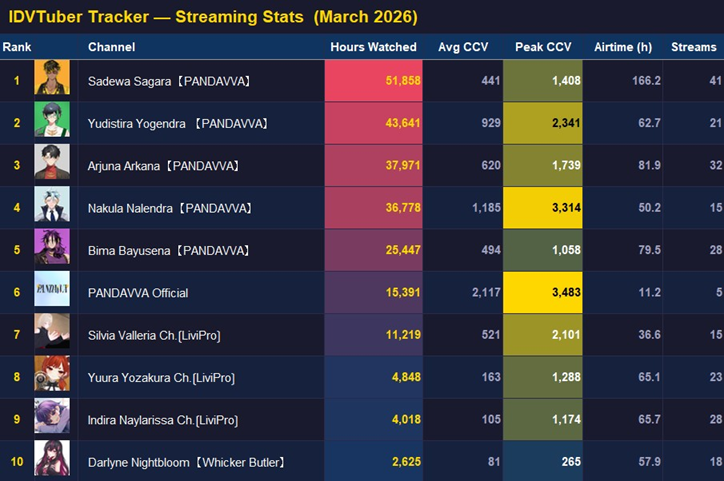Click the peak CCV cell 2,101
This screenshot has height=481, width=724.
click(x=543, y=335)
